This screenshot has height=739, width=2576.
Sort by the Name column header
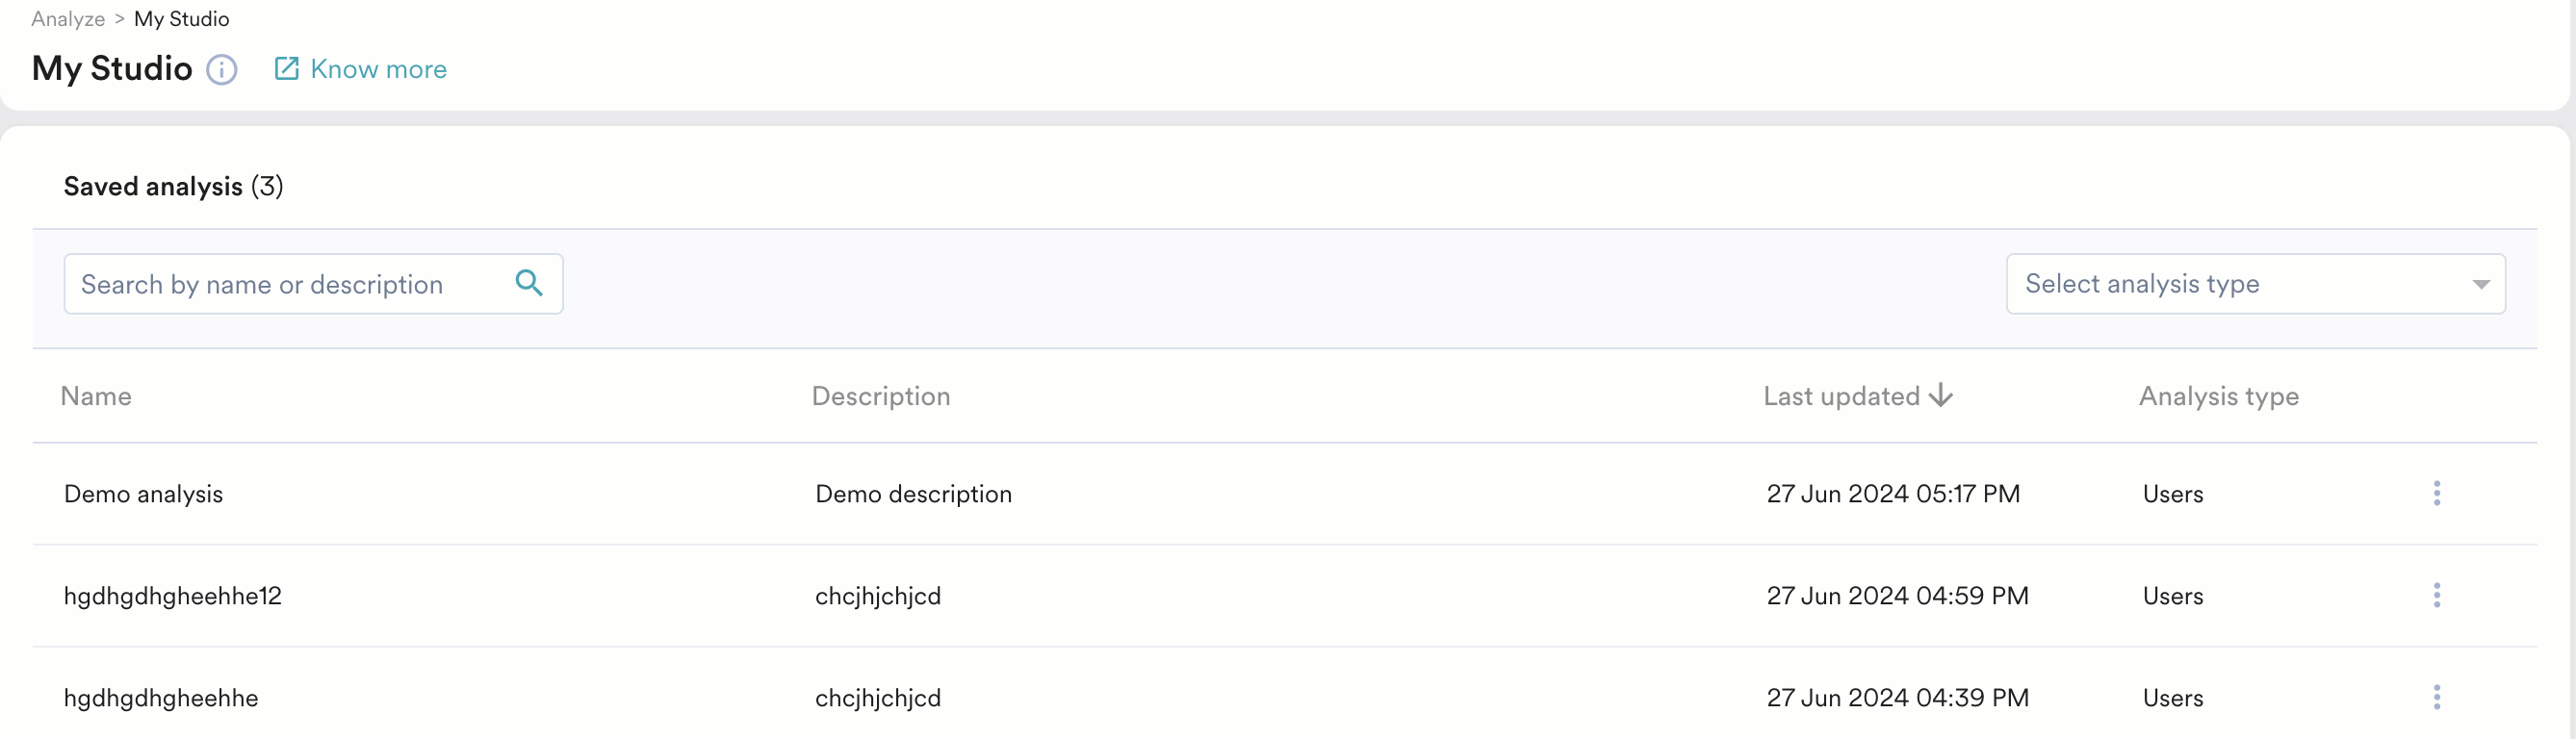(x=96, y=396)
